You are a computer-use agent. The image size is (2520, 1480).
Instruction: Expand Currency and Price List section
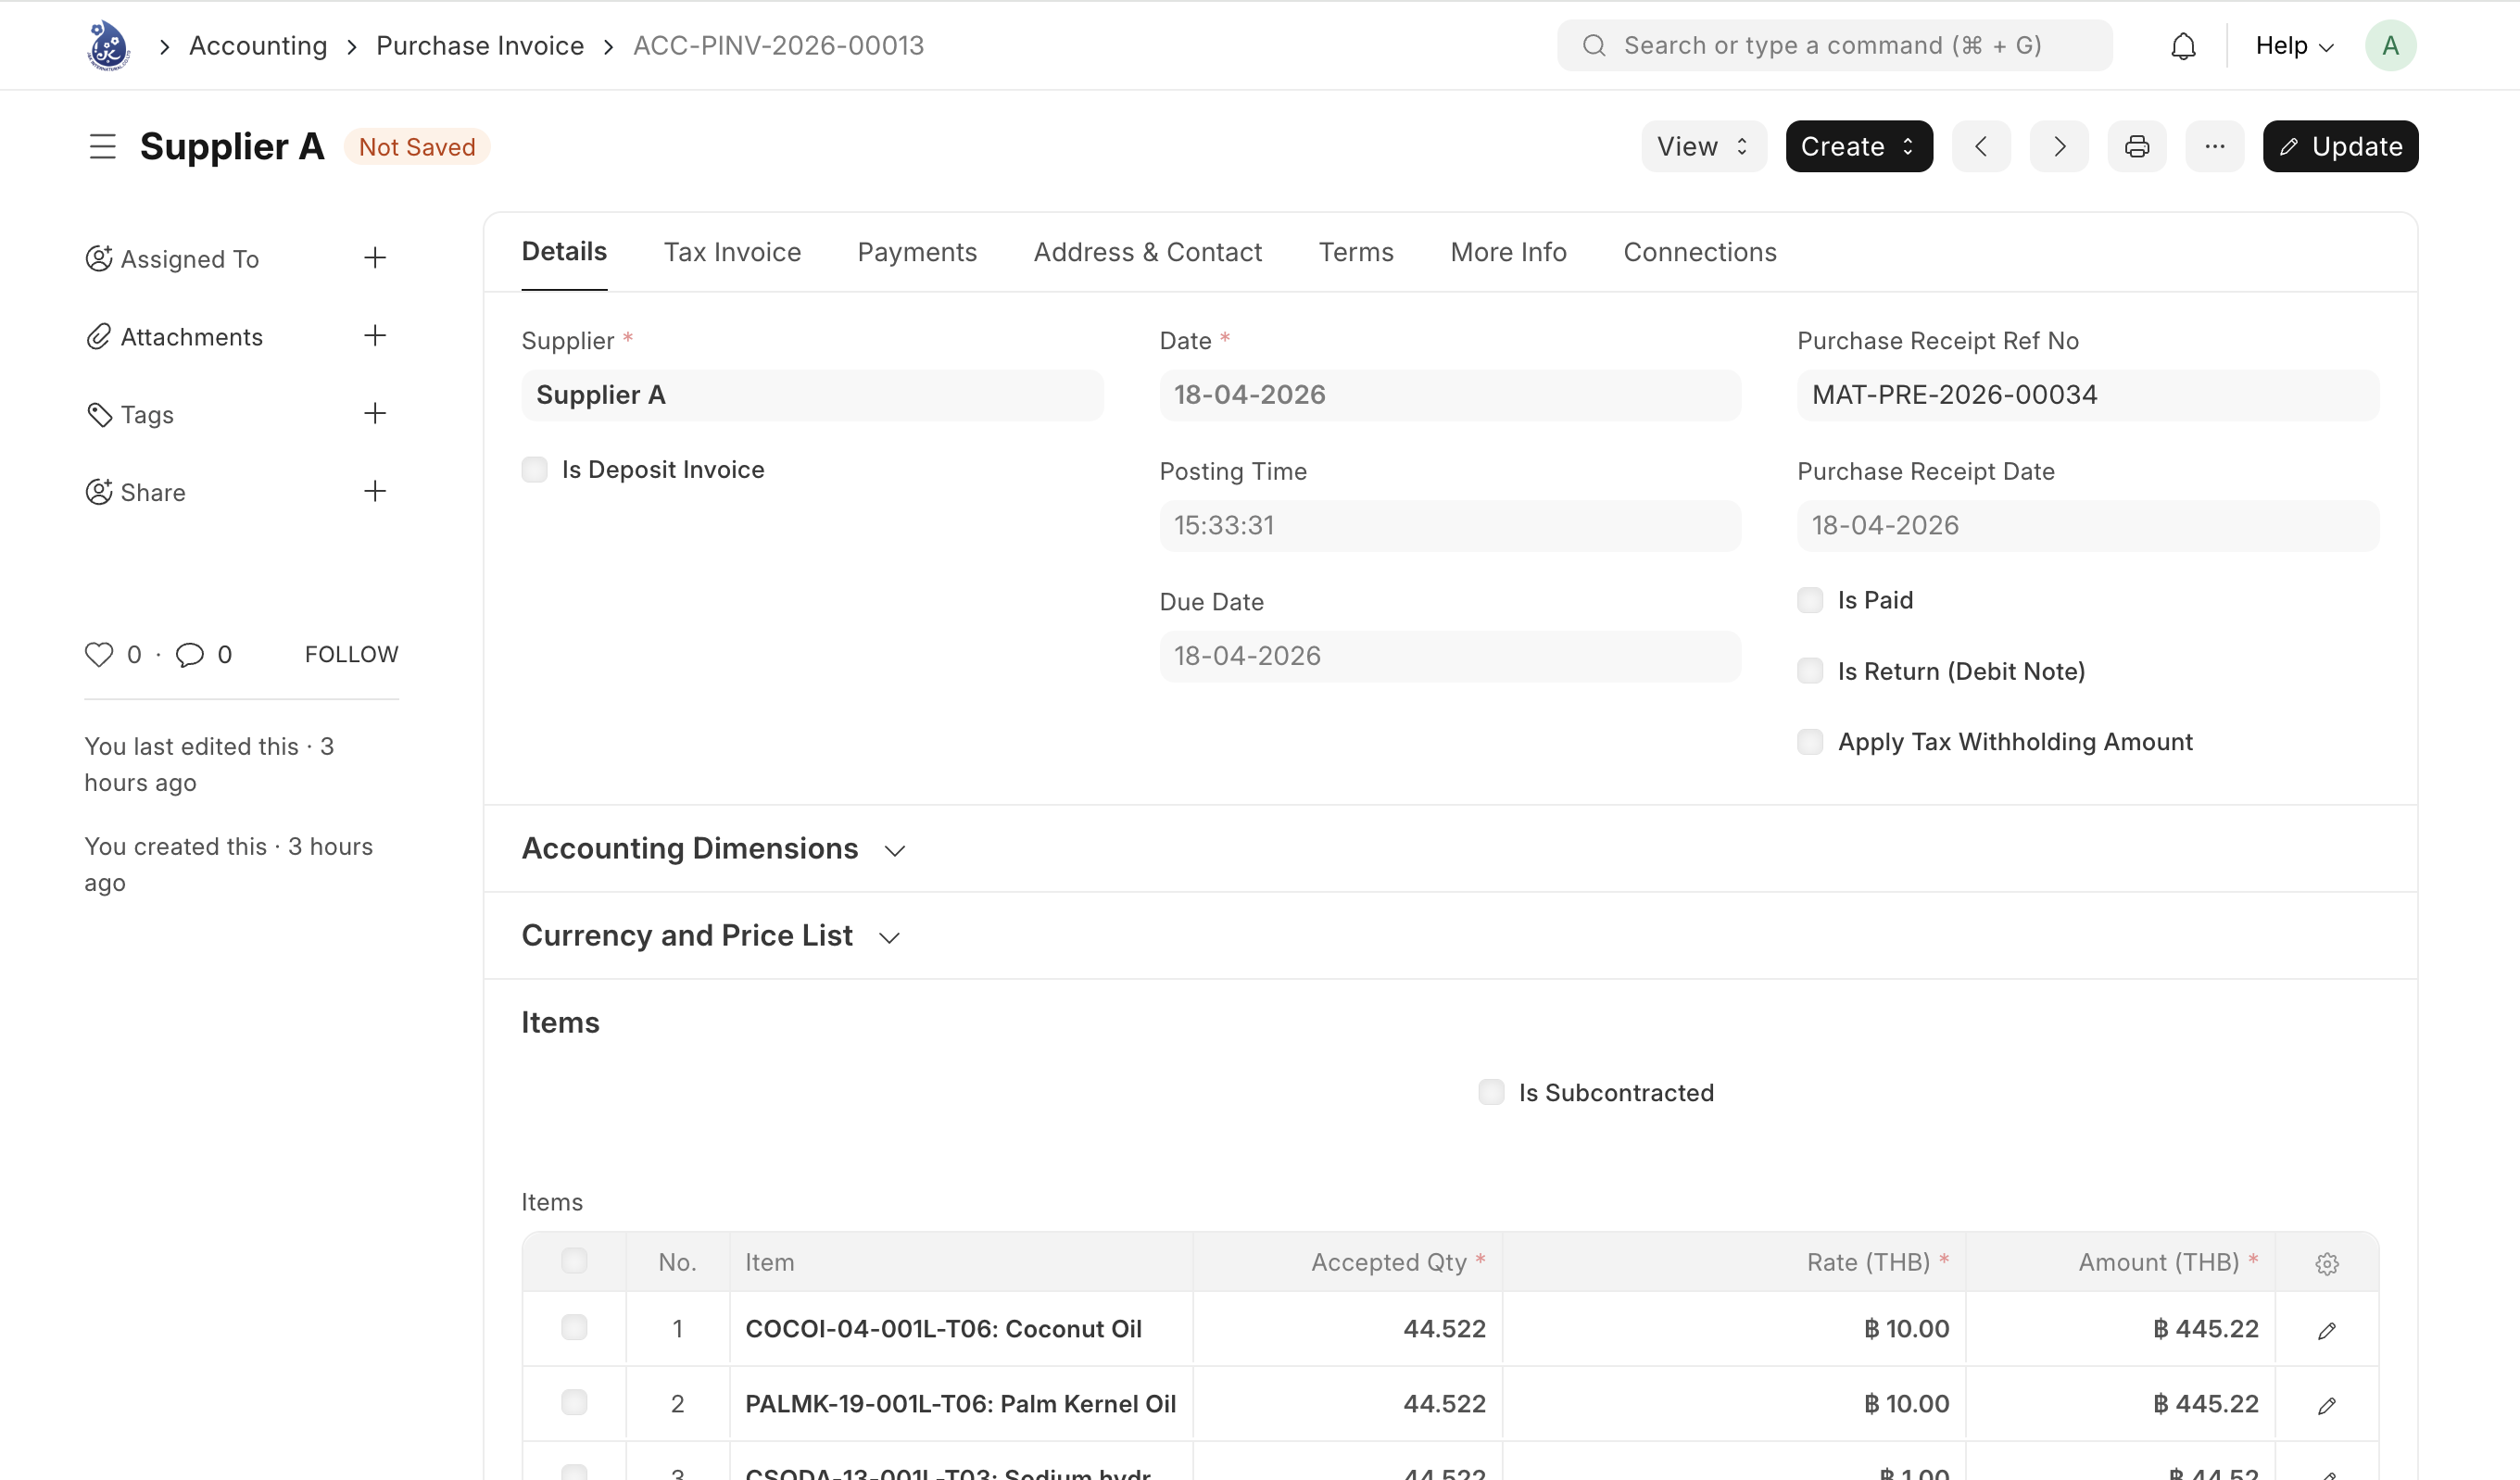tap(711, 936)
